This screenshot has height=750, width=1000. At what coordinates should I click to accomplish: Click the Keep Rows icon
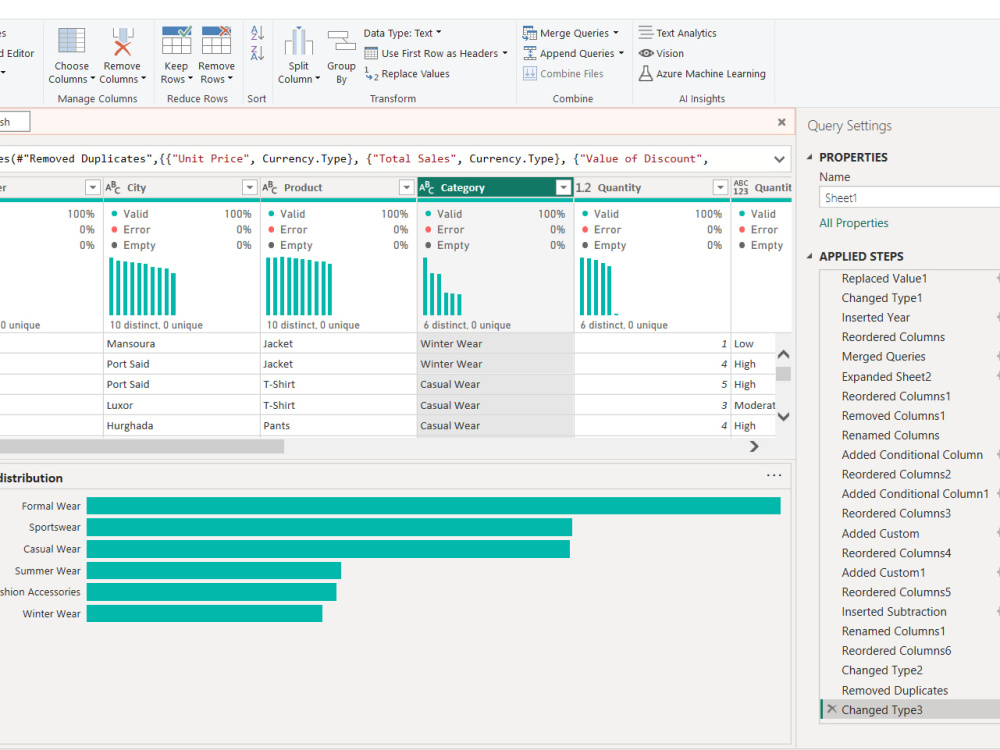176,40
